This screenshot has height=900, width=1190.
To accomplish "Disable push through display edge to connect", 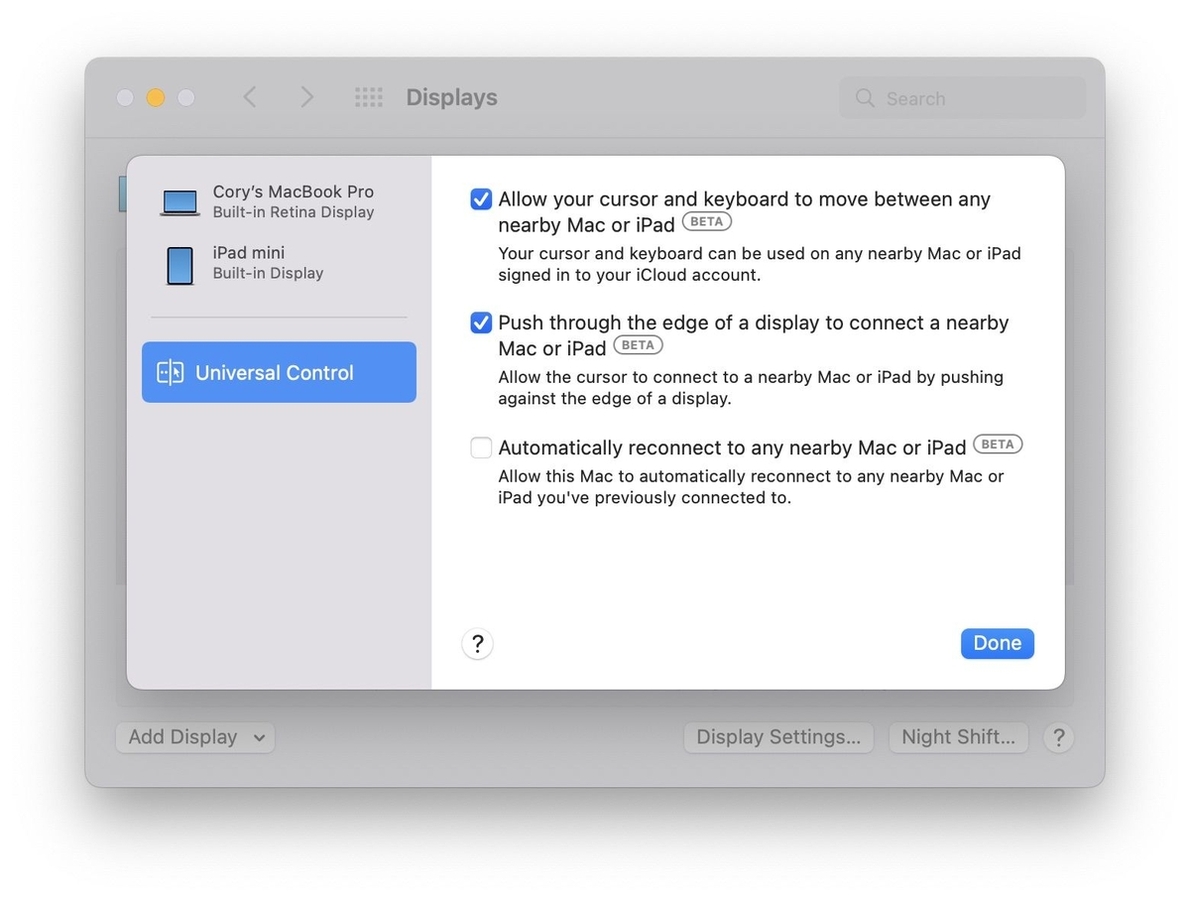I will (x=481, y=322).
